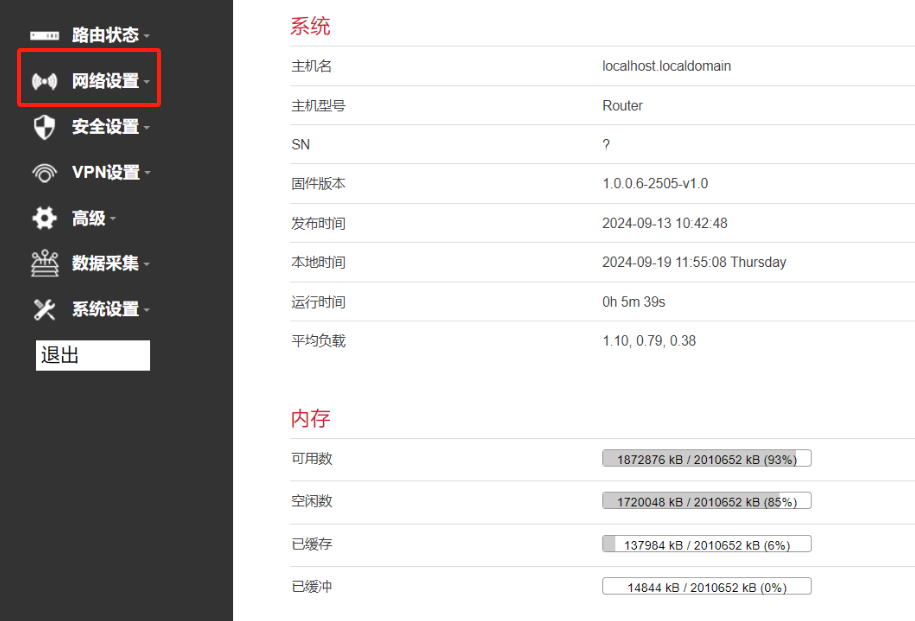Select the 主机名 localhost.localdomain field
Screen dimensions: 915x621
666,66
